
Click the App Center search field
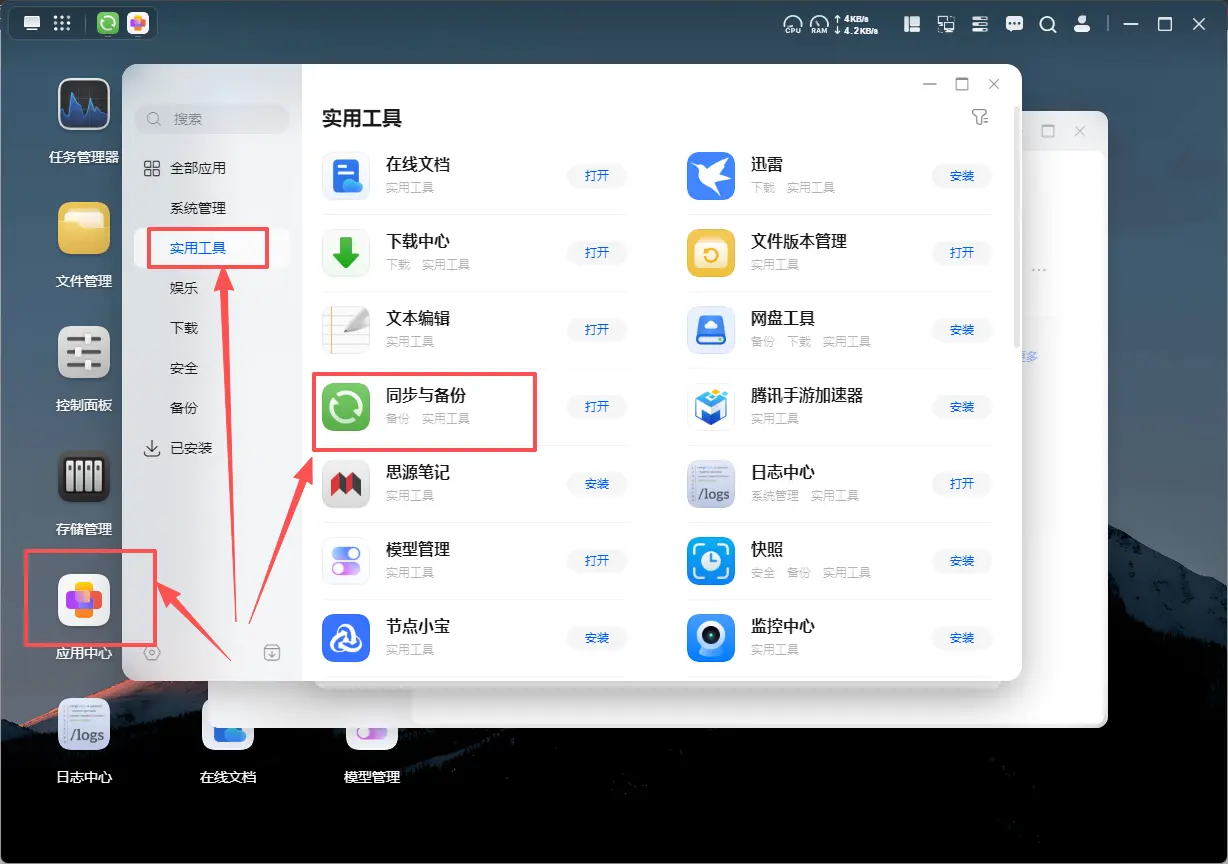pyautogui.click(x=212, y=119)
